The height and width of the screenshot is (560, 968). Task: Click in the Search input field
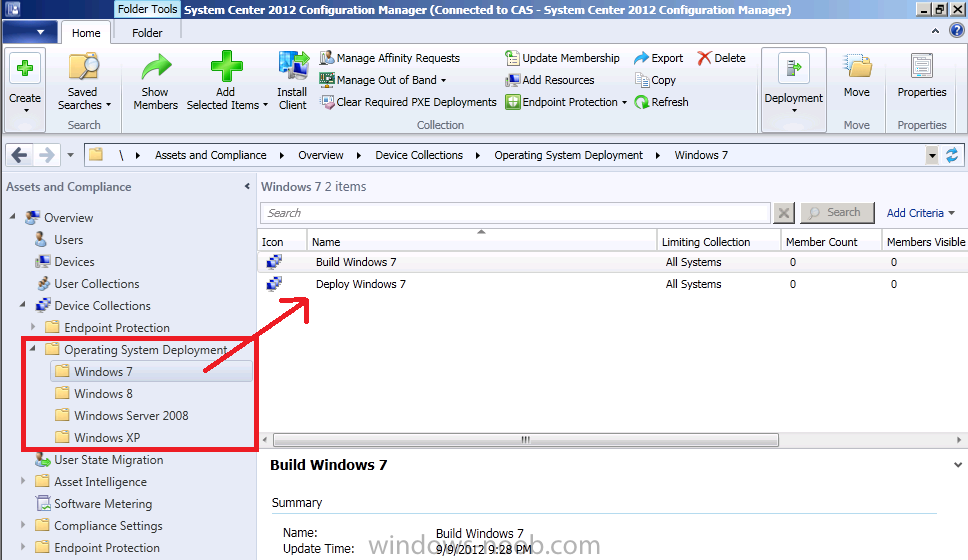[515, 213]
